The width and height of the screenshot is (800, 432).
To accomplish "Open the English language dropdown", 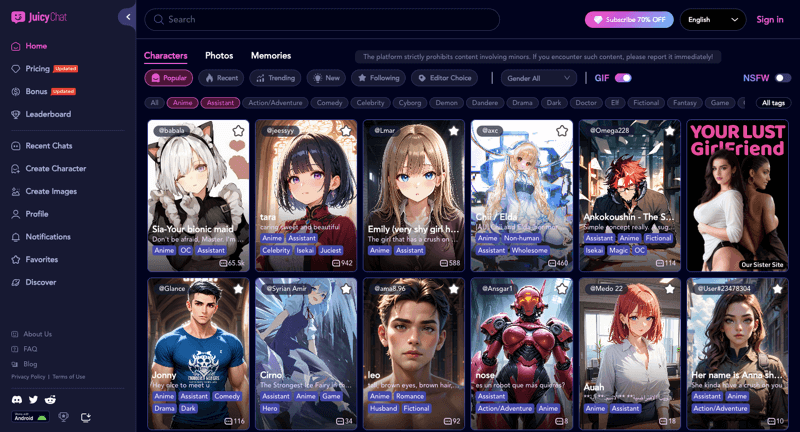I will [x=713, y=19].
